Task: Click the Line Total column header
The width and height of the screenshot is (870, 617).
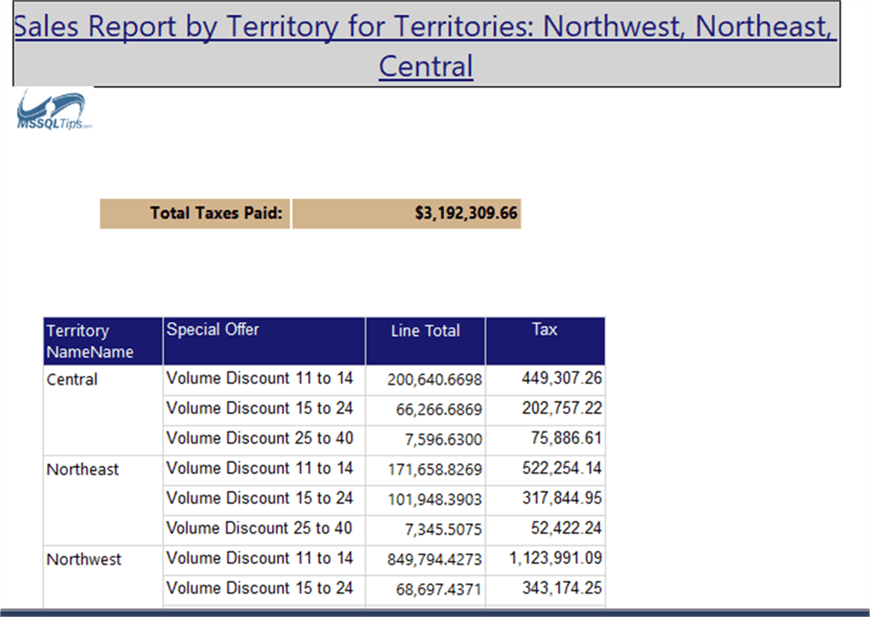Action: click(426, 341)
